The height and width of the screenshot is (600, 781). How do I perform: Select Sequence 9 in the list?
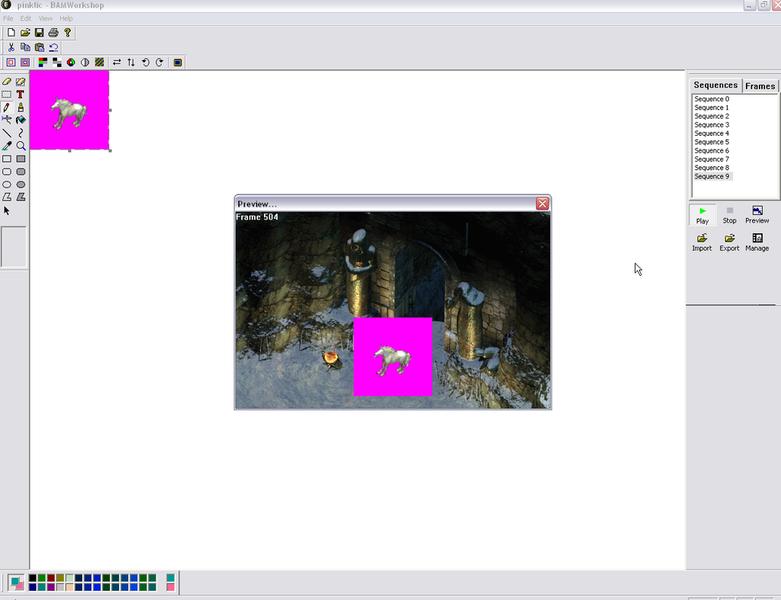tap(712, 176)
